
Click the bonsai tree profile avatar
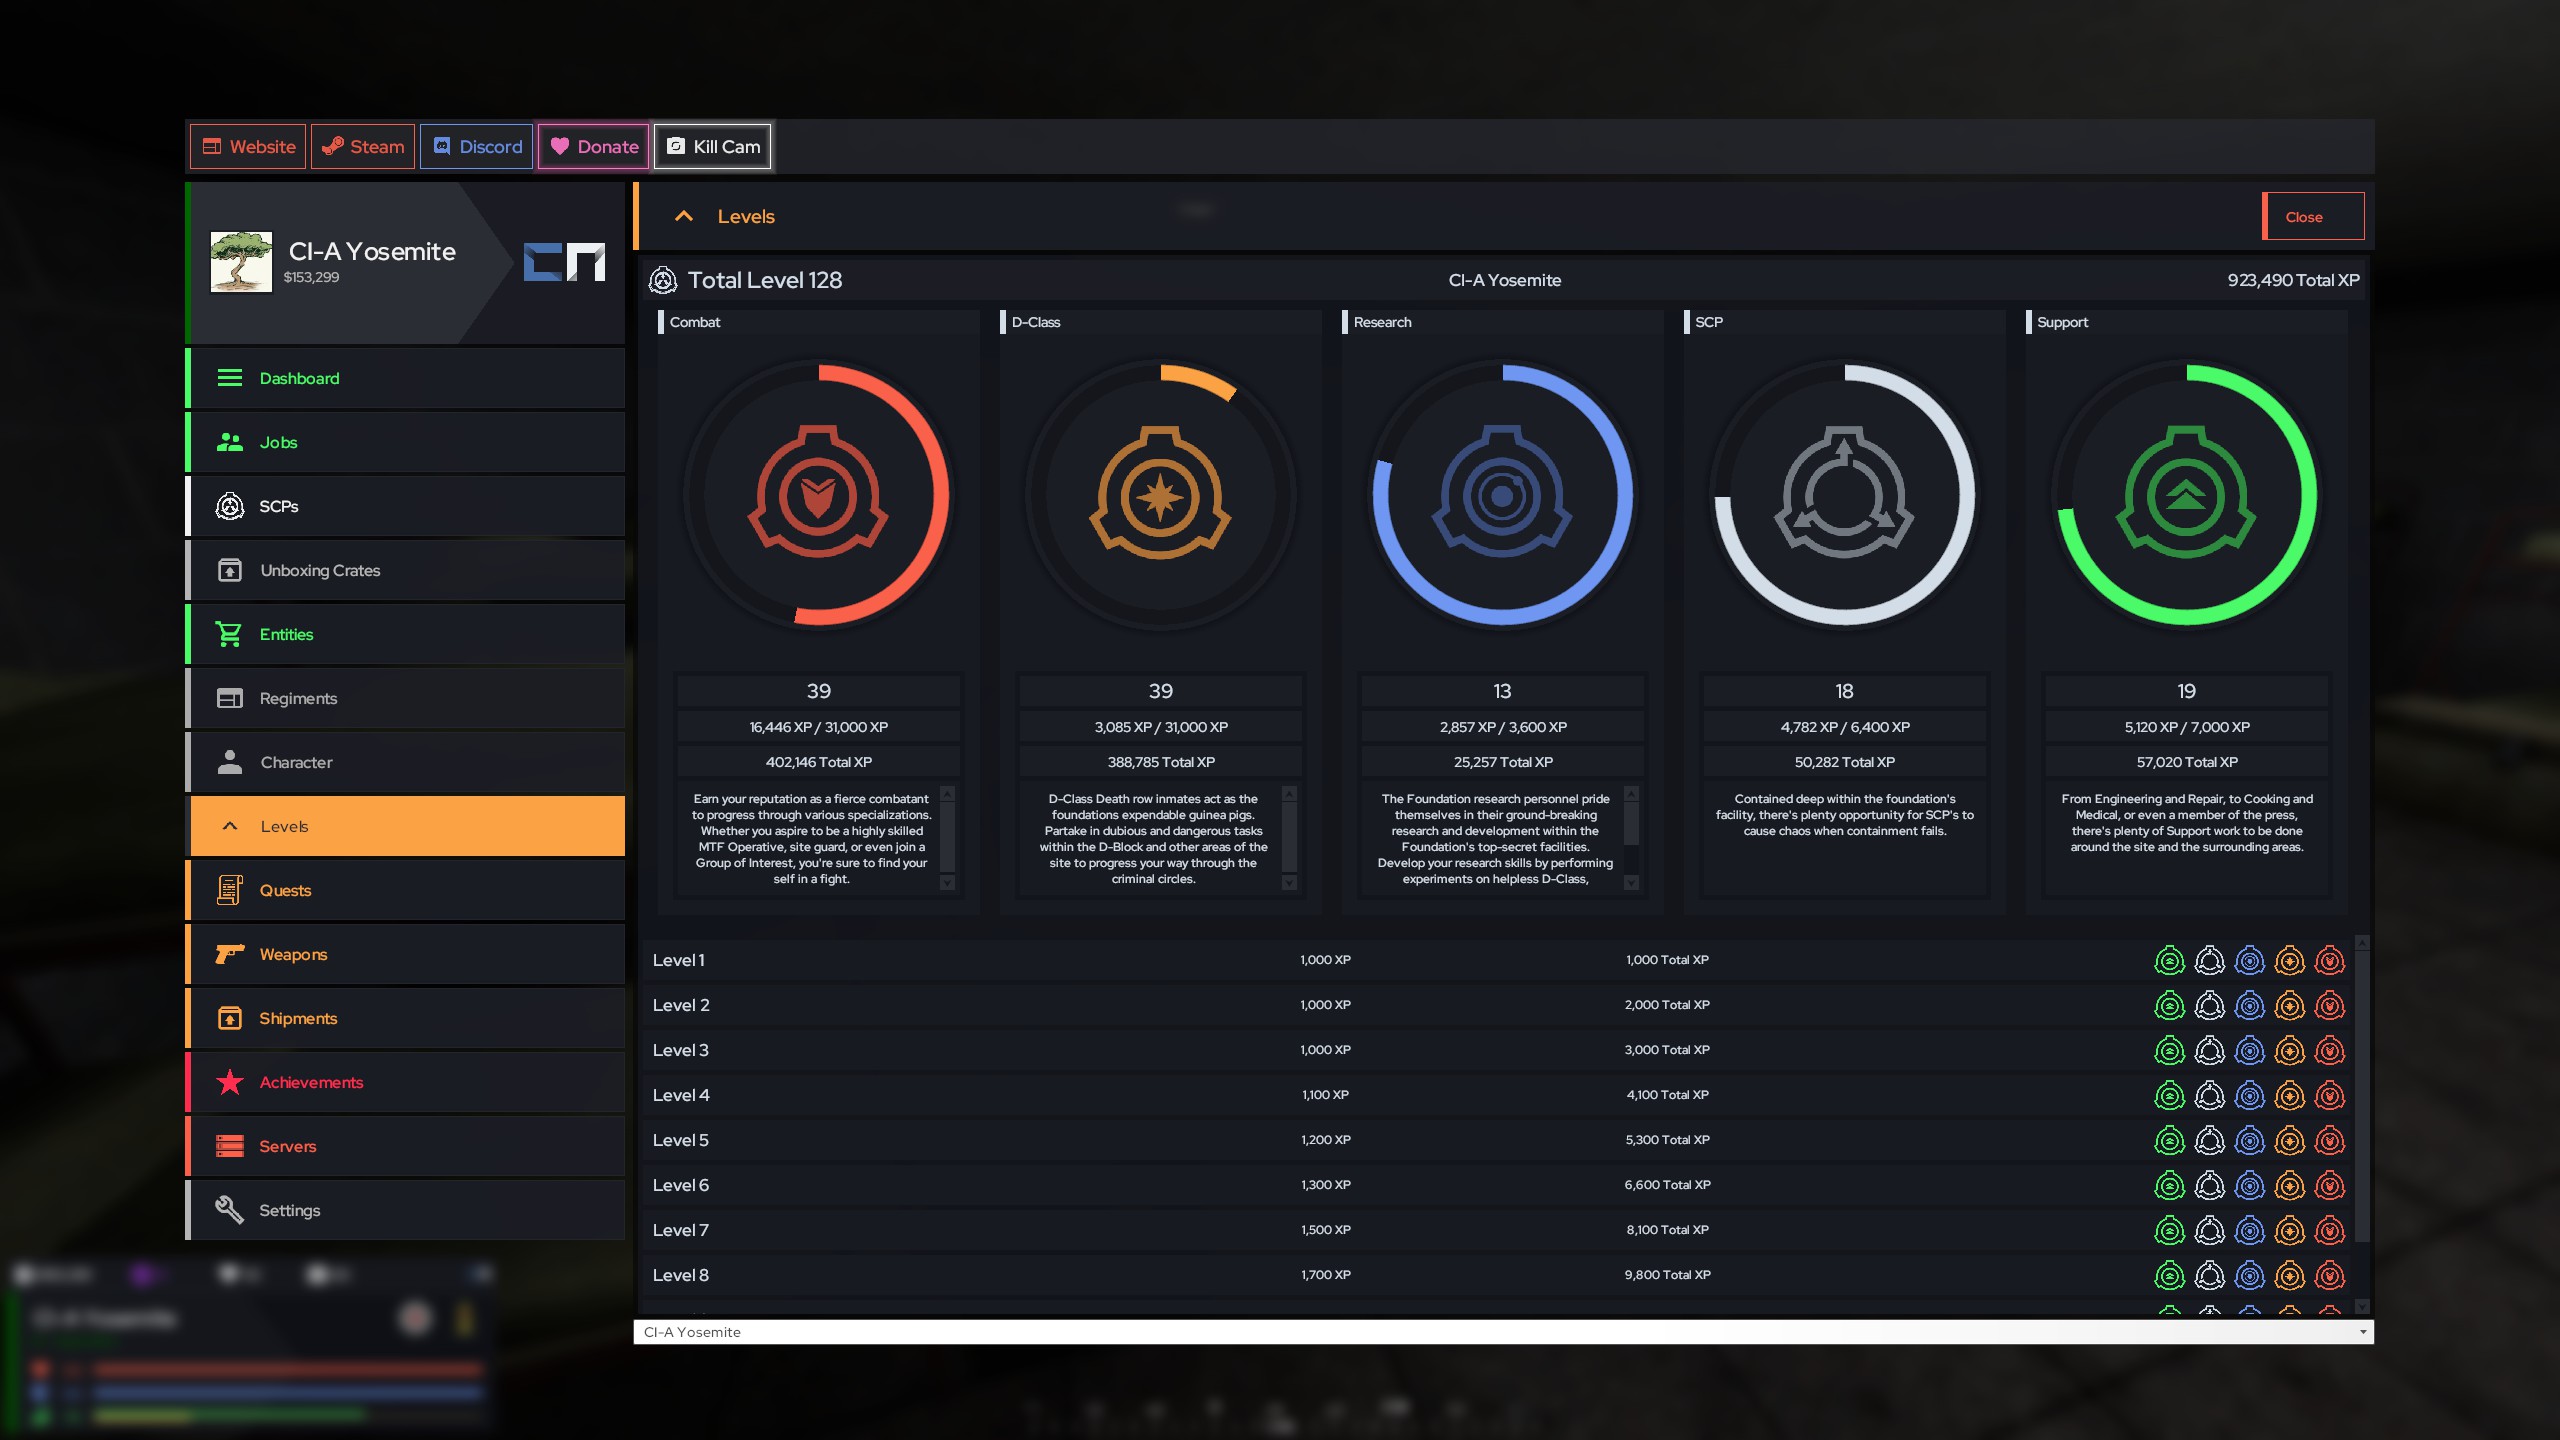pyautogui.click(x=241, y=262)
